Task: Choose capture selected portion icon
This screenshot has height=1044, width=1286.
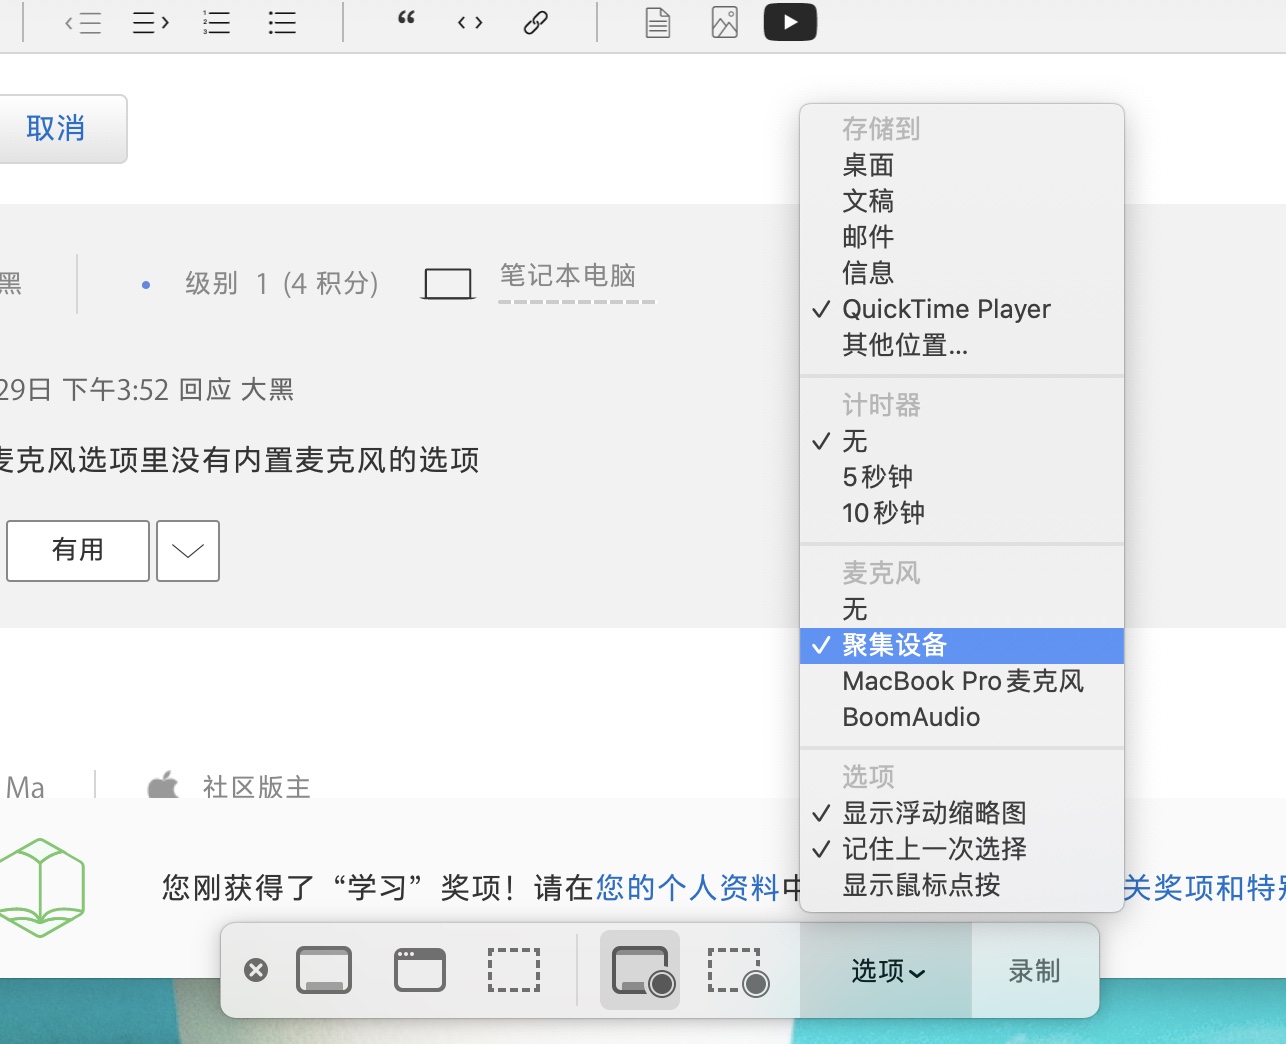Action: tap(514, 970)
